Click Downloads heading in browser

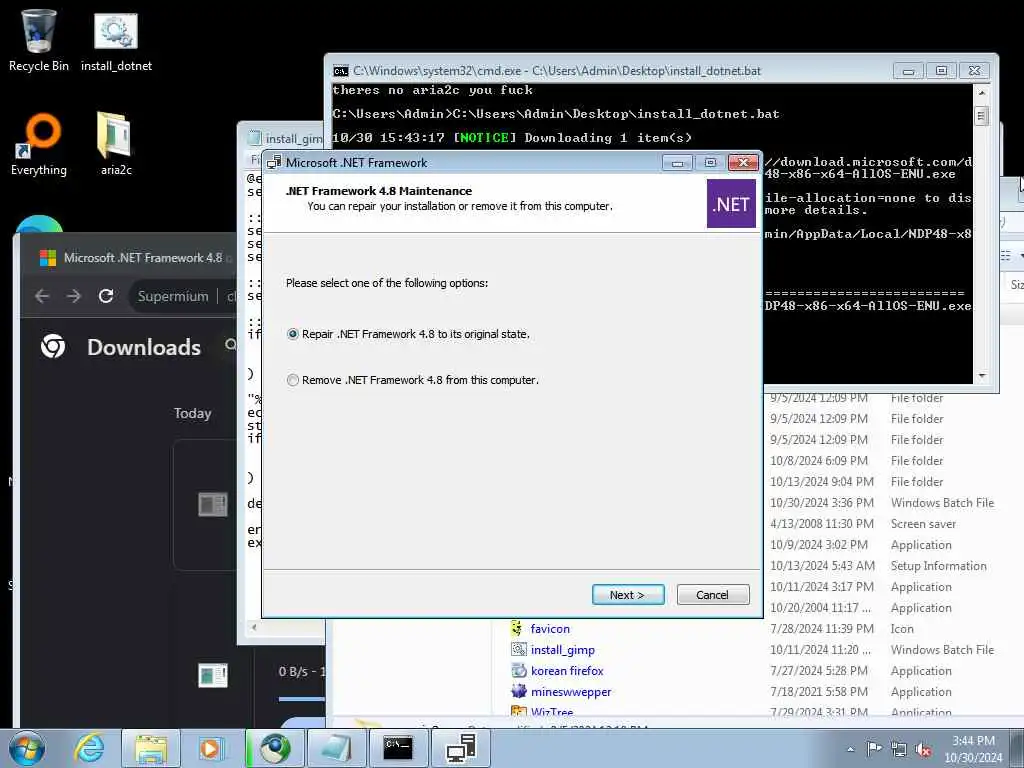click(x=144, y=347)
